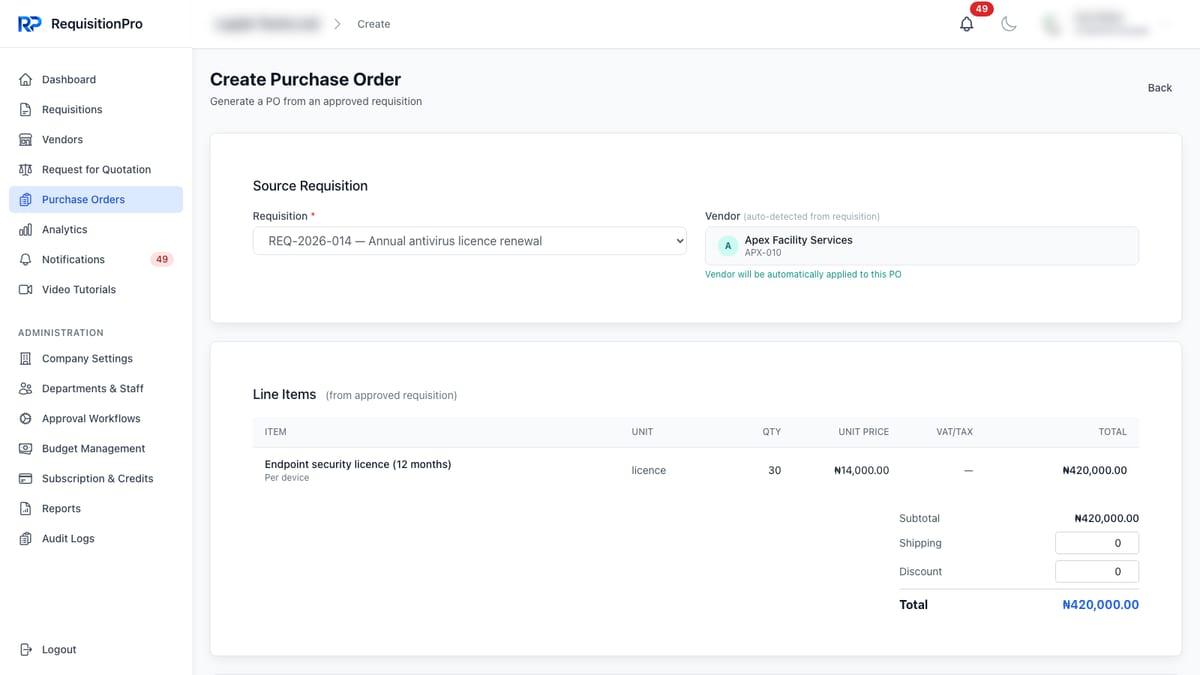Open Departments & Staff page
Viewport: 1200px width, 675px height.
click(x=96, y=389)
